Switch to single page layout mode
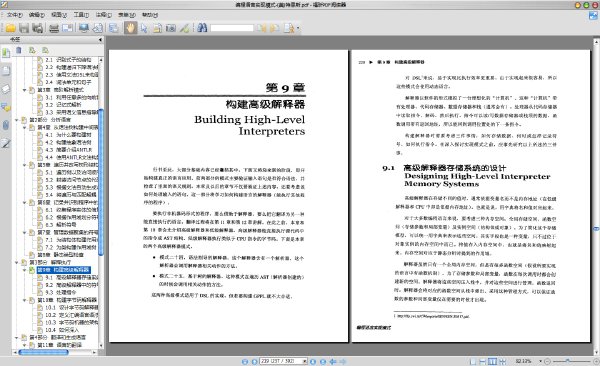The width and height of the screenshot is (600, 366). (473, 361)
